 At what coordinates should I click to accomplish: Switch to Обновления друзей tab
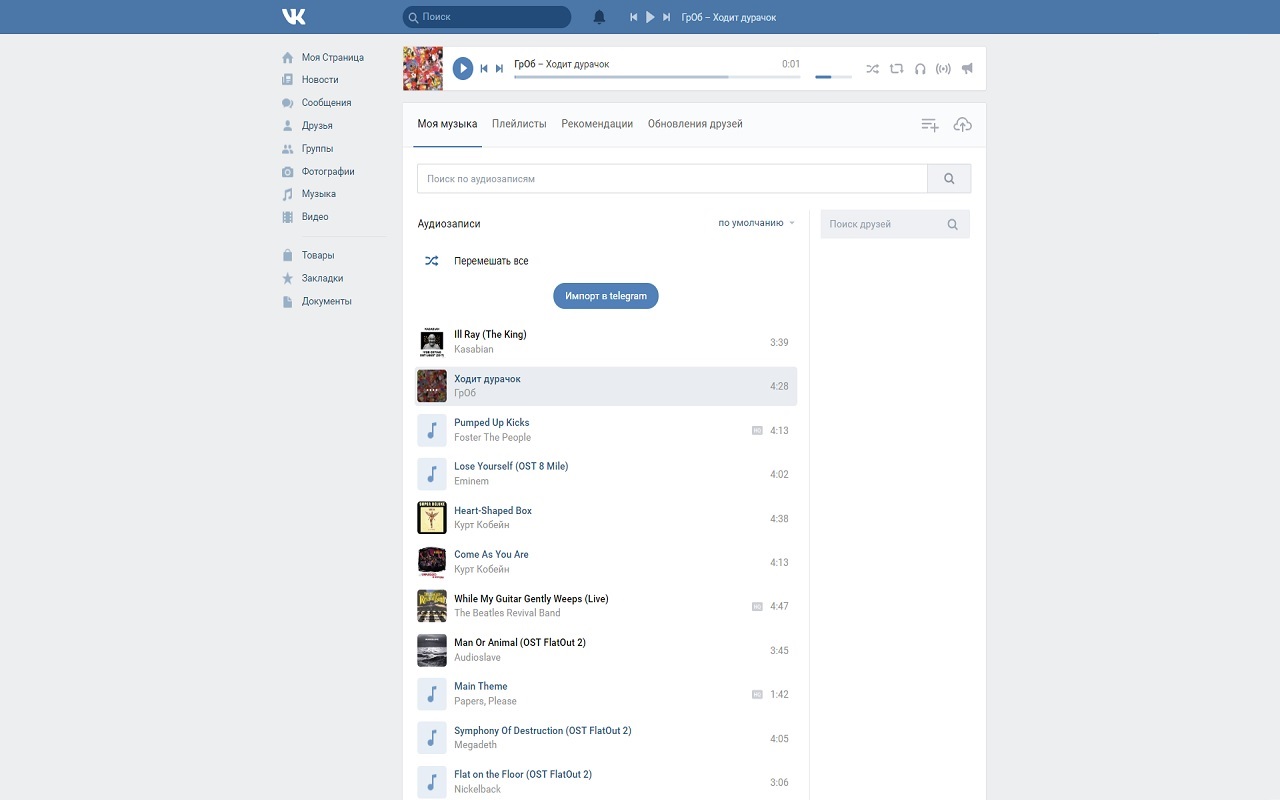[695, 124]
